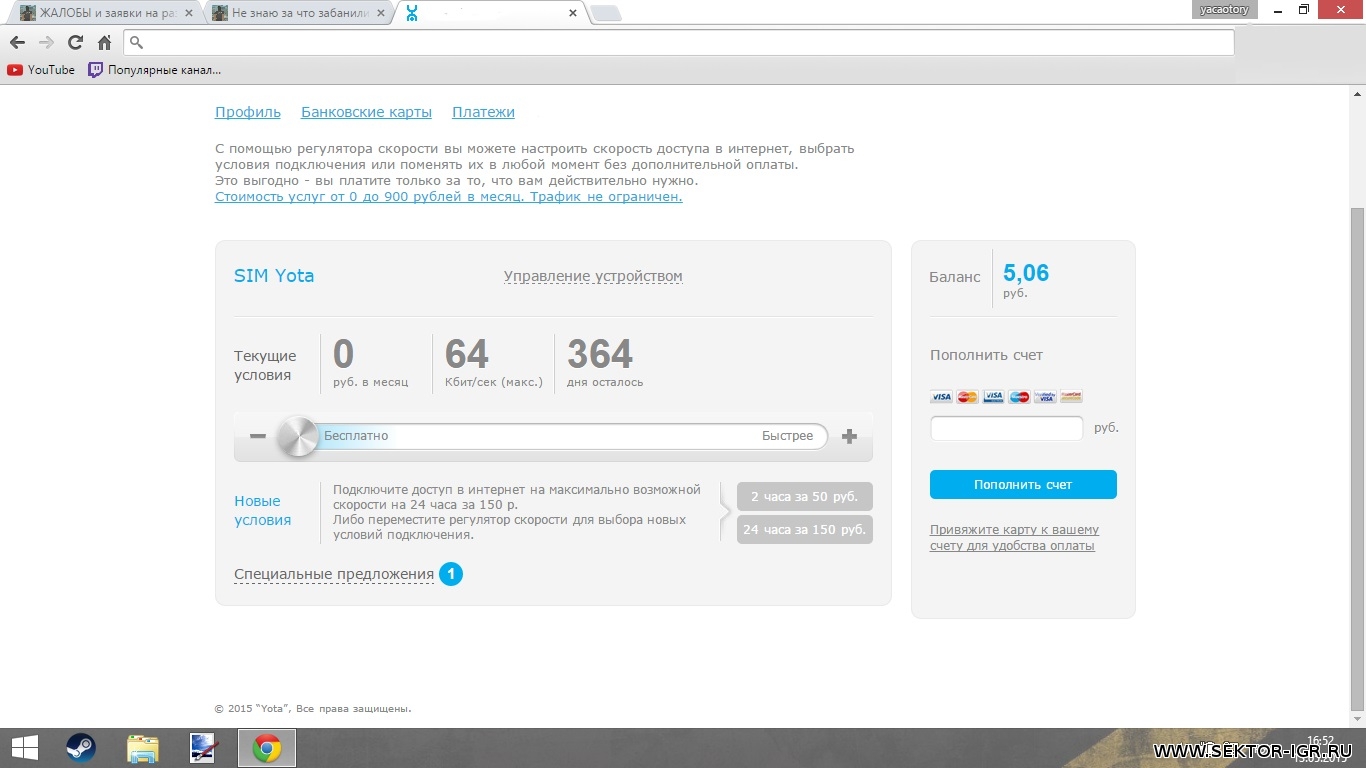Go back with the browser back arrow
Screen dimensions: 1366x768
[x=17, y=42]
